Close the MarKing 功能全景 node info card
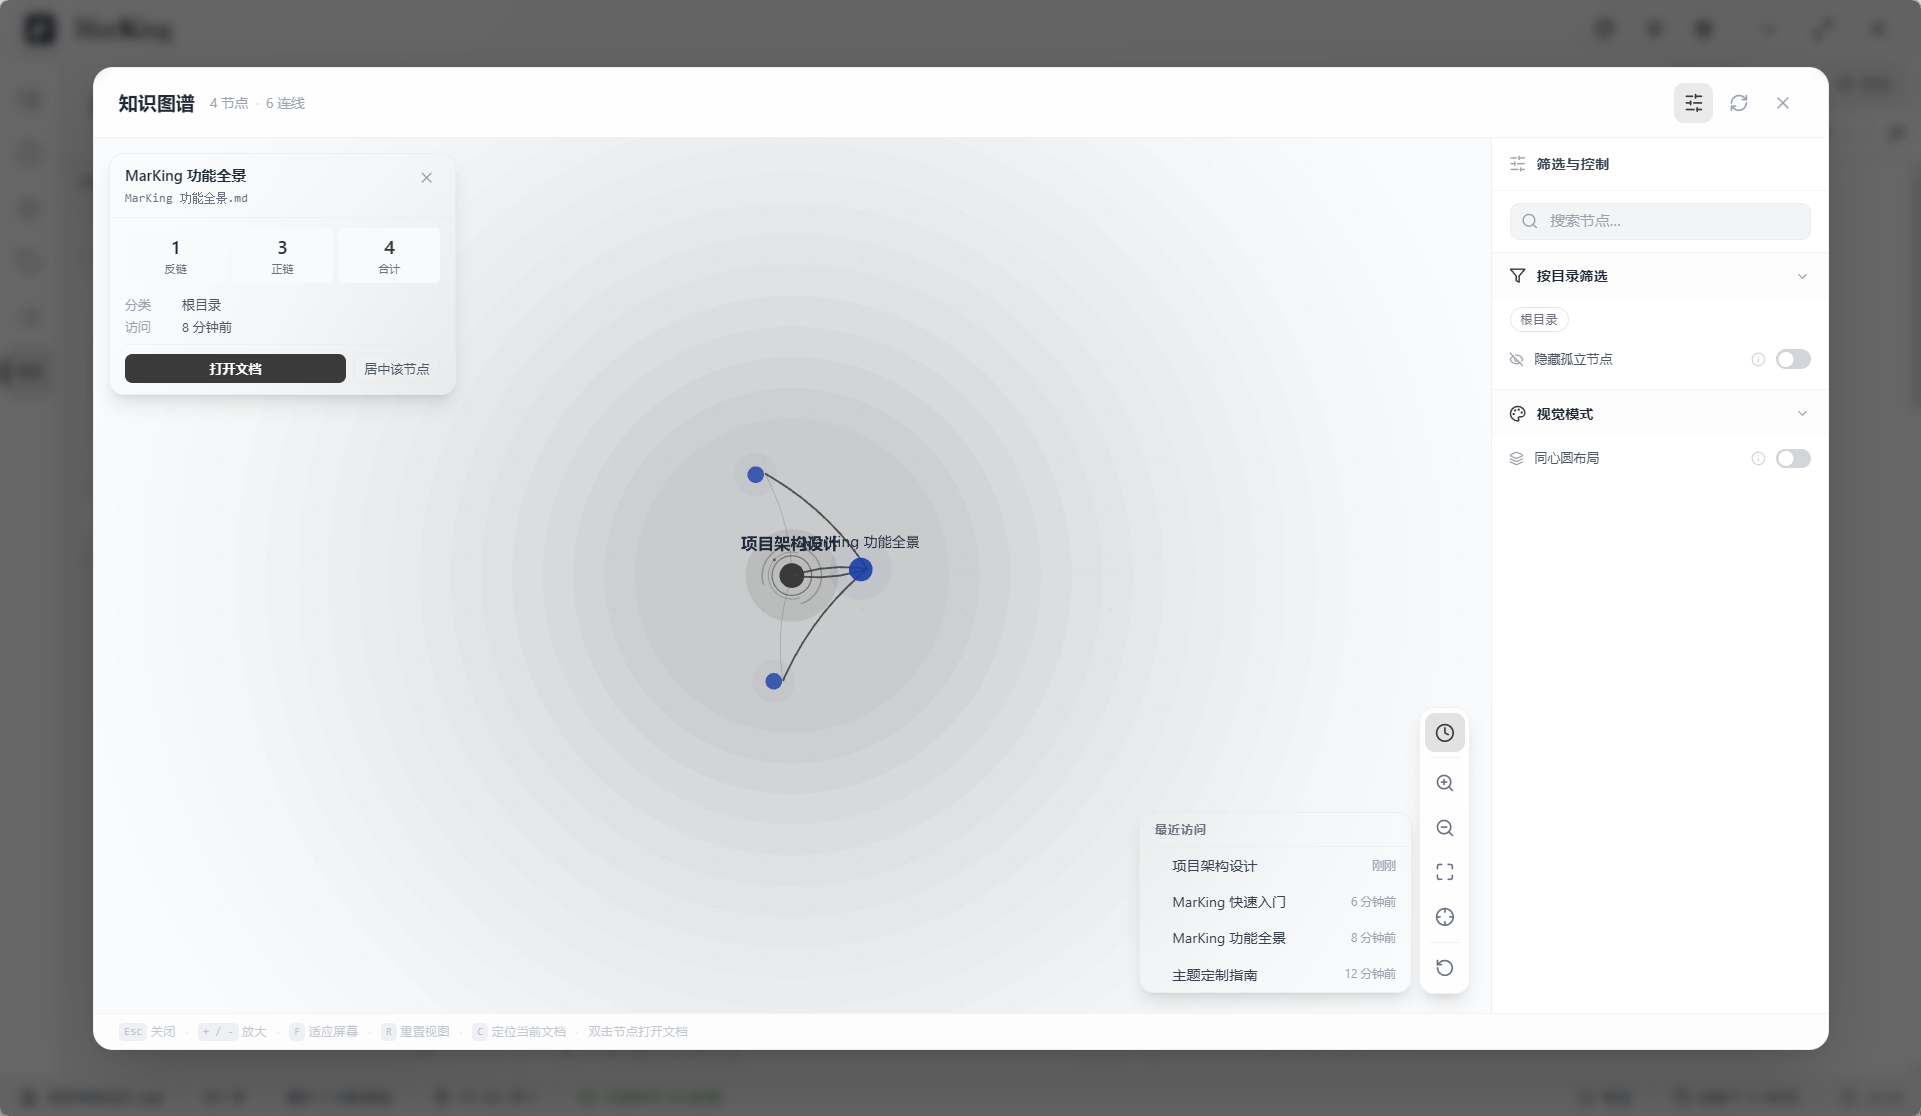 tap(426, 178)
